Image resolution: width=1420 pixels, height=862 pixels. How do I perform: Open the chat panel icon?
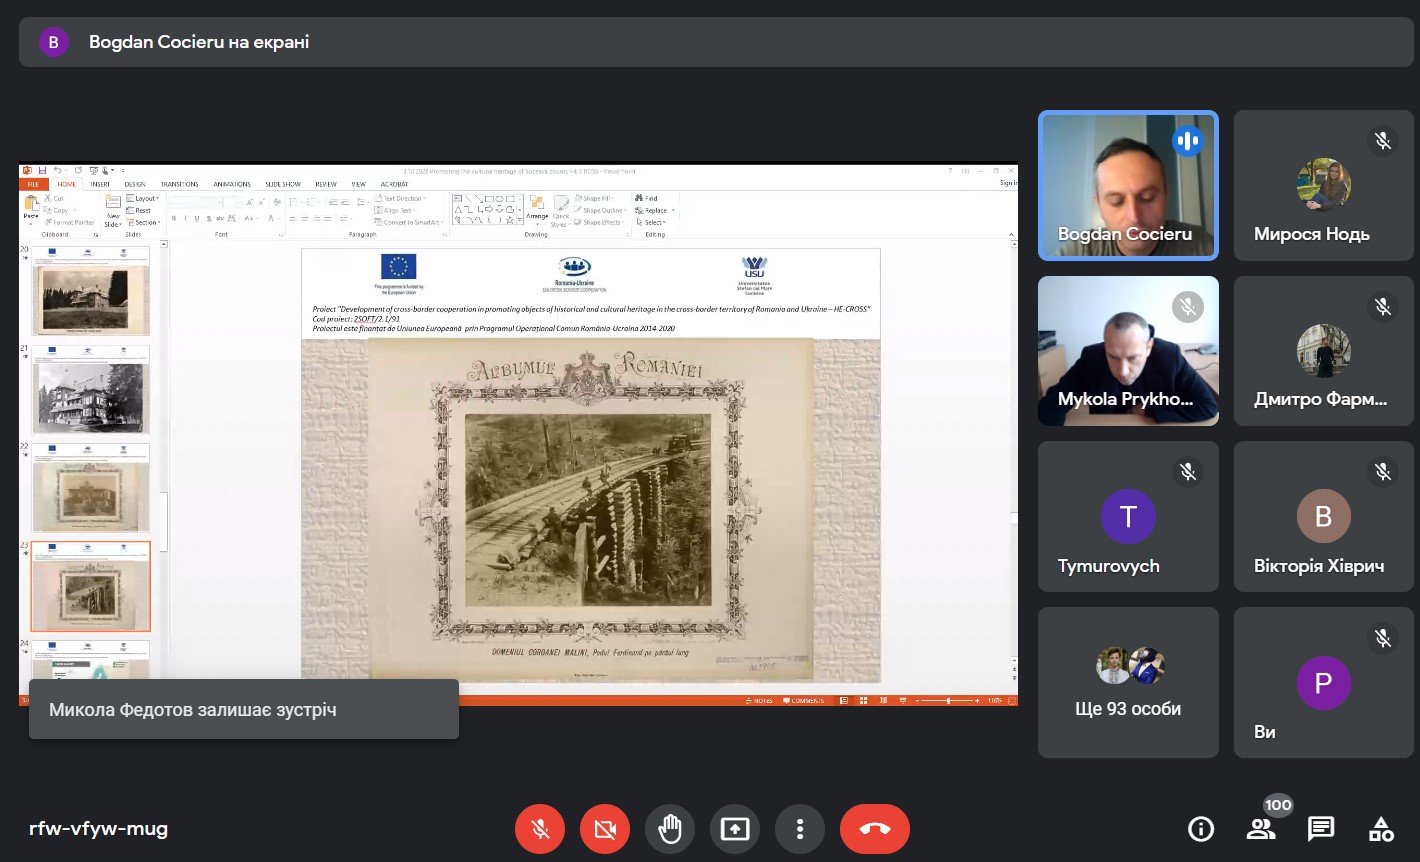coord(1321,829)
